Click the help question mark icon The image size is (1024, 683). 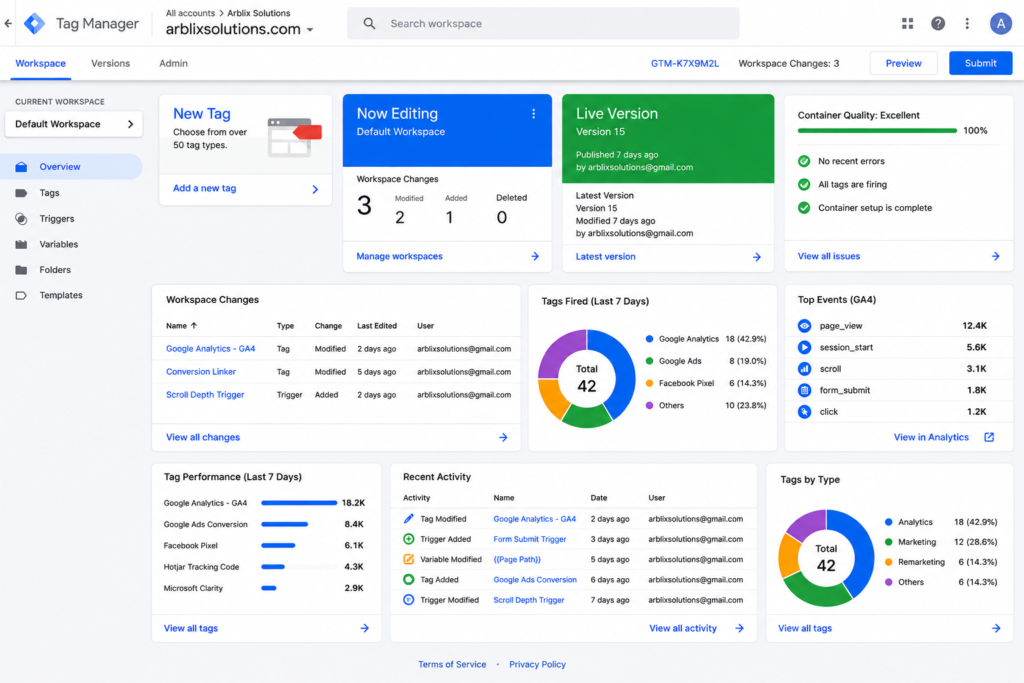point(938,24)
